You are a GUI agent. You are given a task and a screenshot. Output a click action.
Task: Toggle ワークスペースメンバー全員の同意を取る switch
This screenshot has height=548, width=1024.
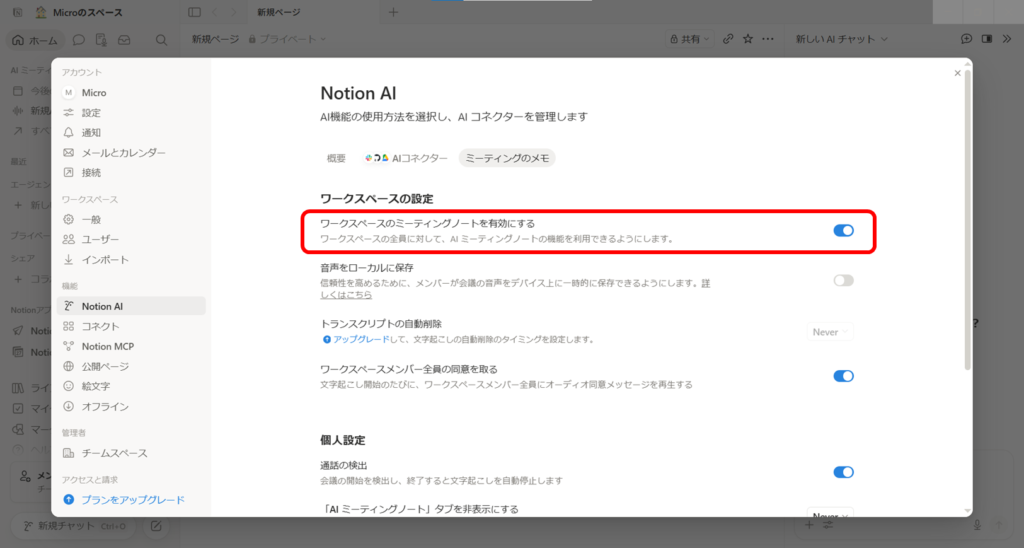(x=843, y=376)
